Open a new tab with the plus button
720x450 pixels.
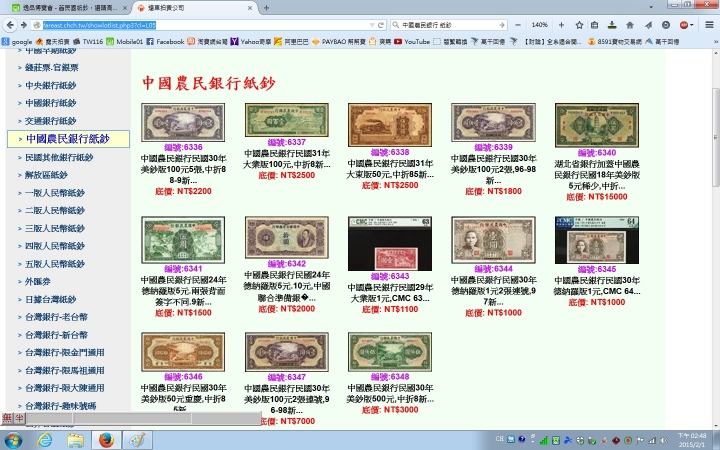pos(266,8)
